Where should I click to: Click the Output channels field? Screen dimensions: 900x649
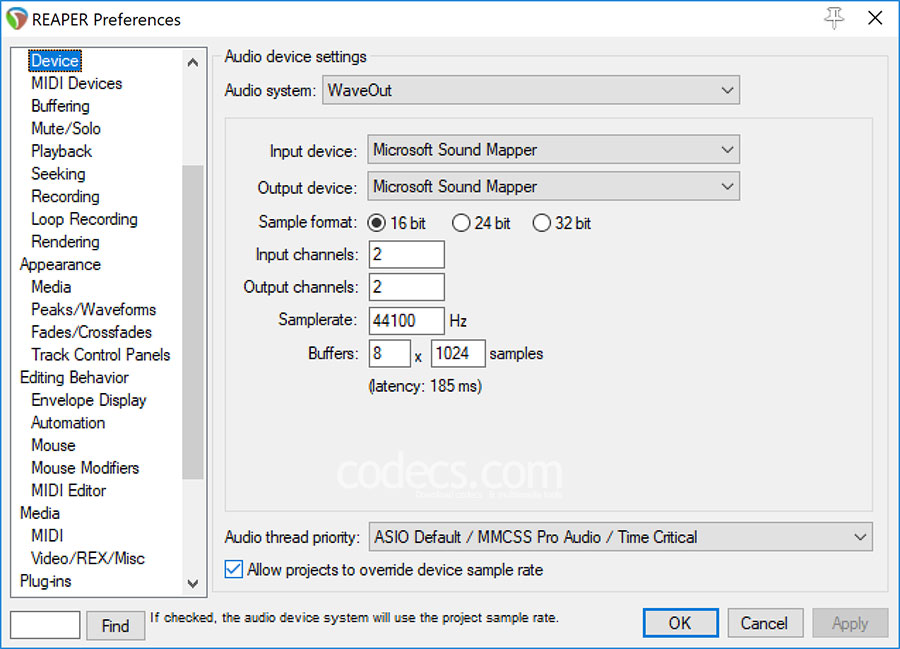pyautogui.click(x=406, y=287)
